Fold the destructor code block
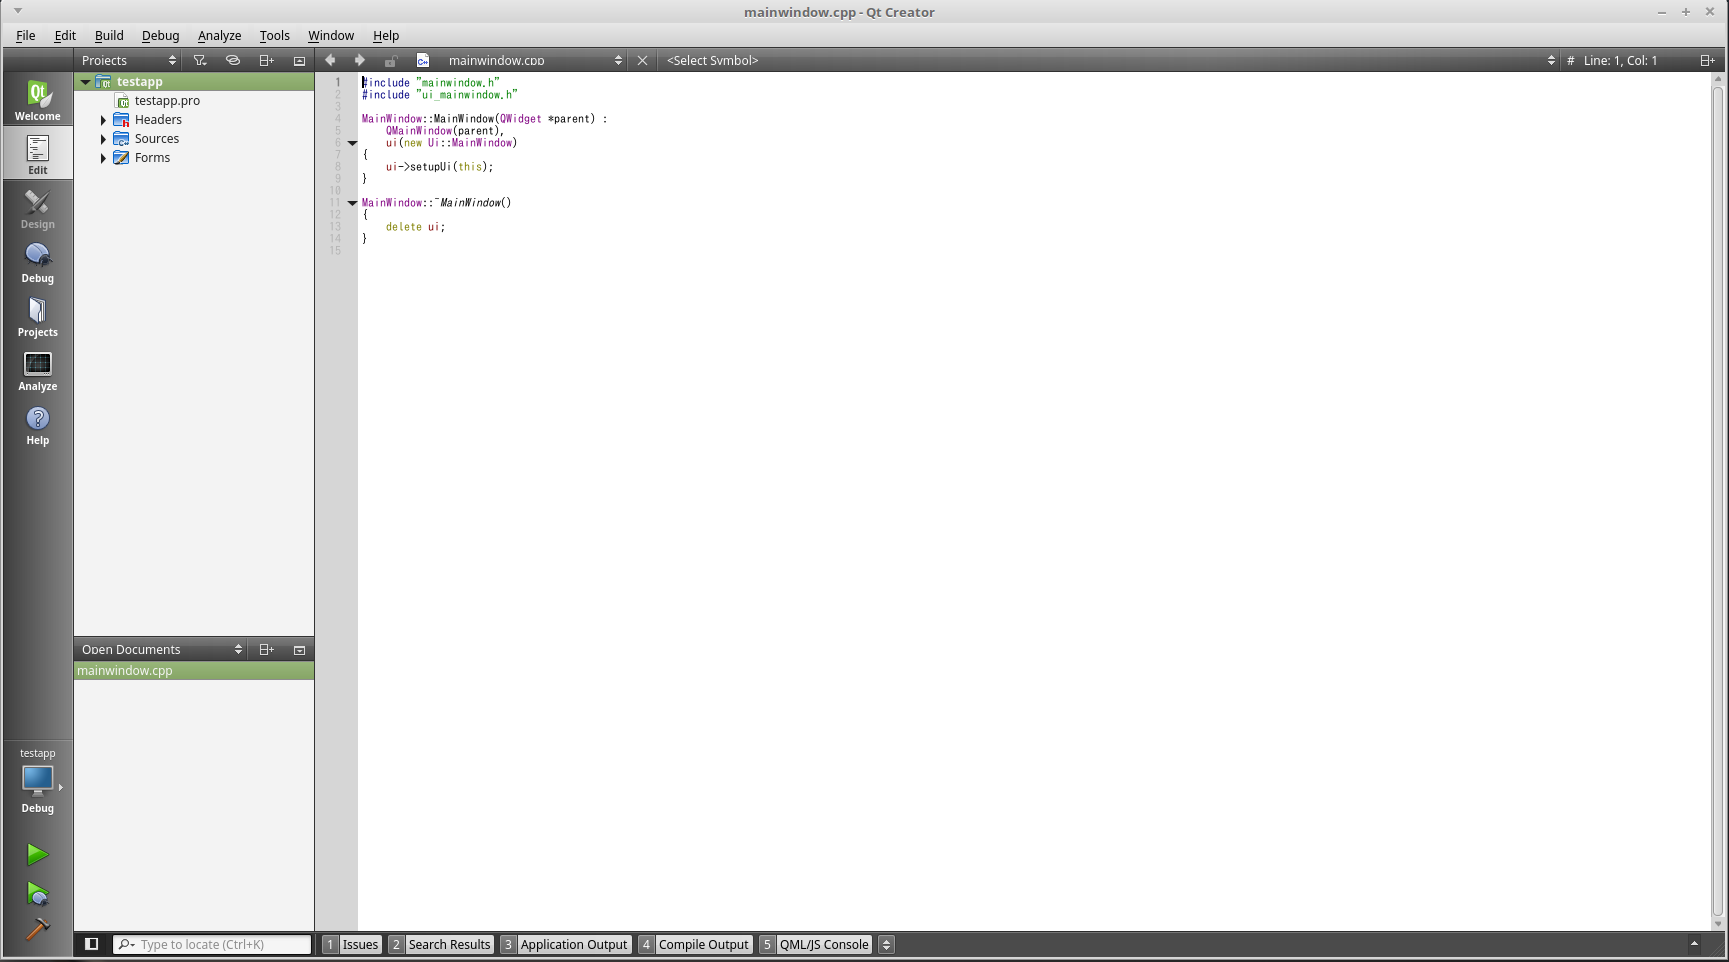This screenshot has height=962, width=1729. point(352,203)
